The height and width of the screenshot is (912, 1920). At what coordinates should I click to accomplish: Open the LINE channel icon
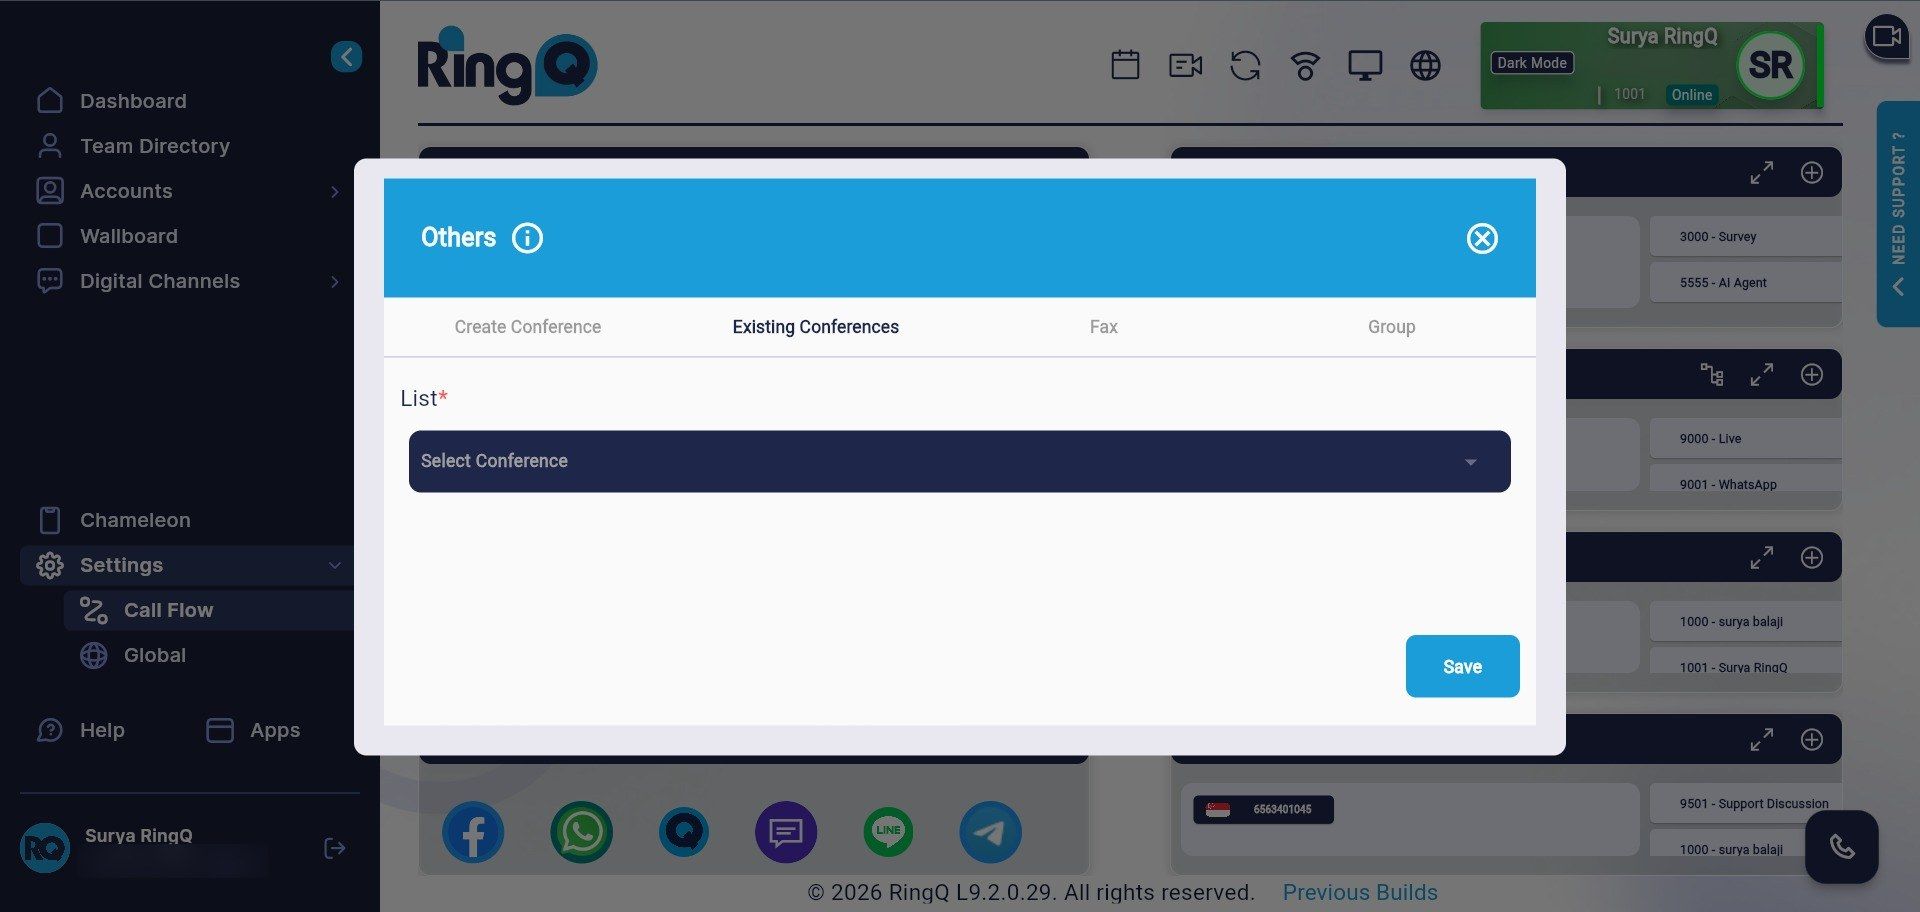[x=888, y=832]
